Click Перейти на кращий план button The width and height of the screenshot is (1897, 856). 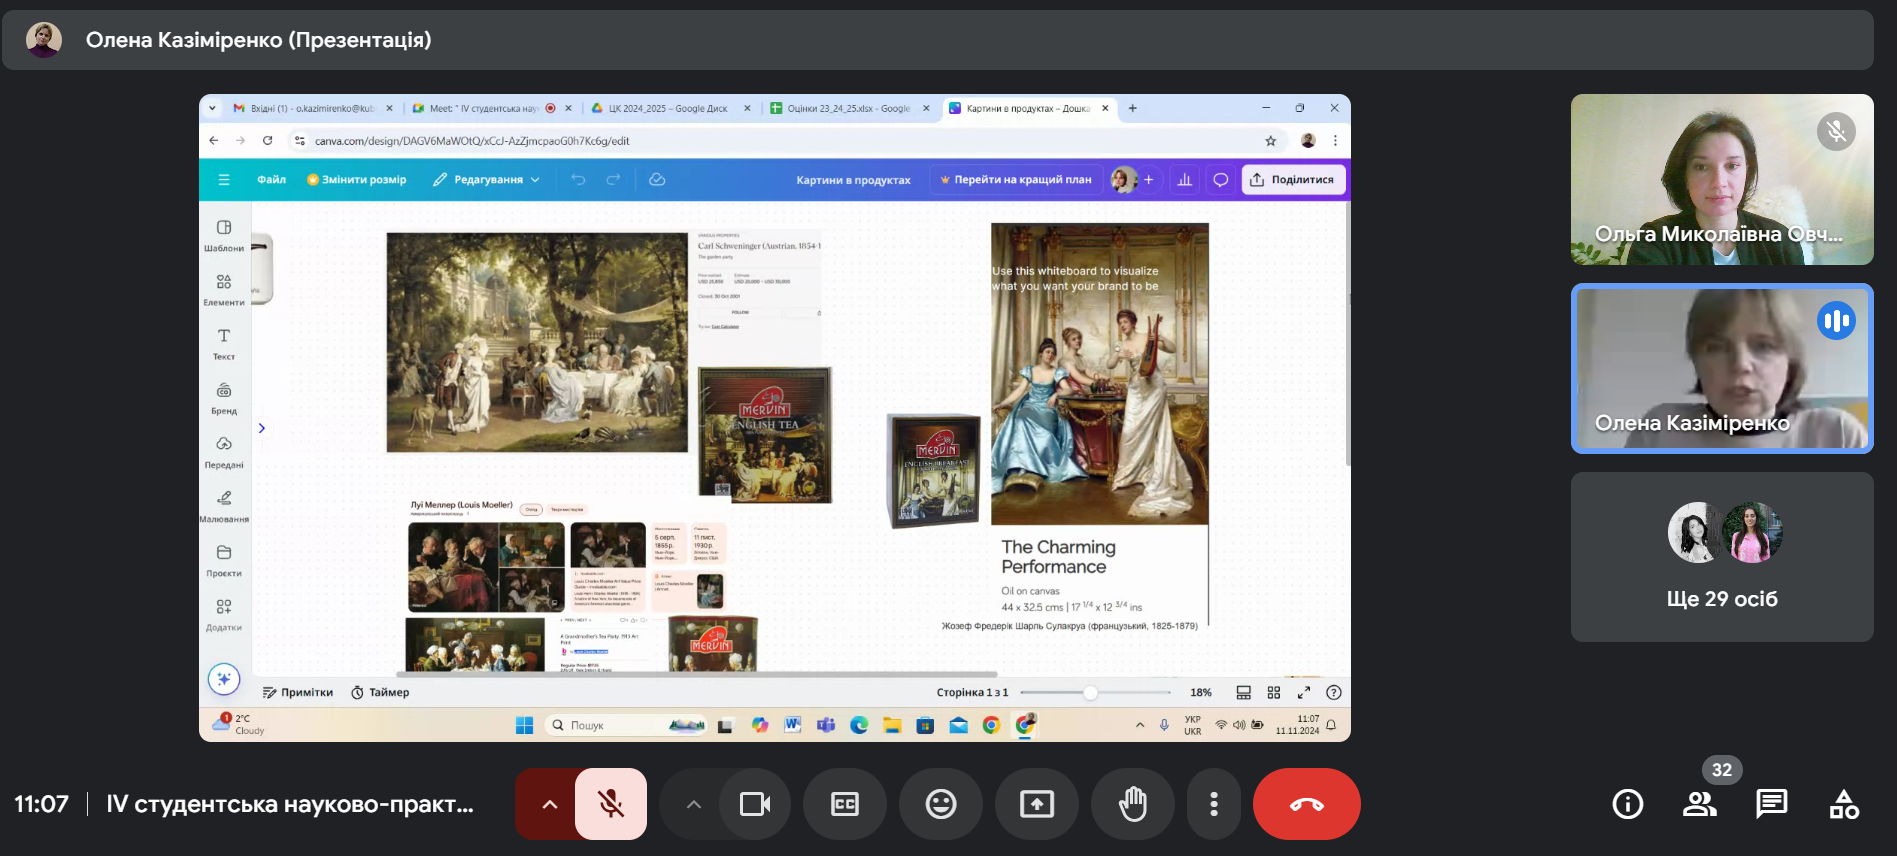pos(1016,180)
